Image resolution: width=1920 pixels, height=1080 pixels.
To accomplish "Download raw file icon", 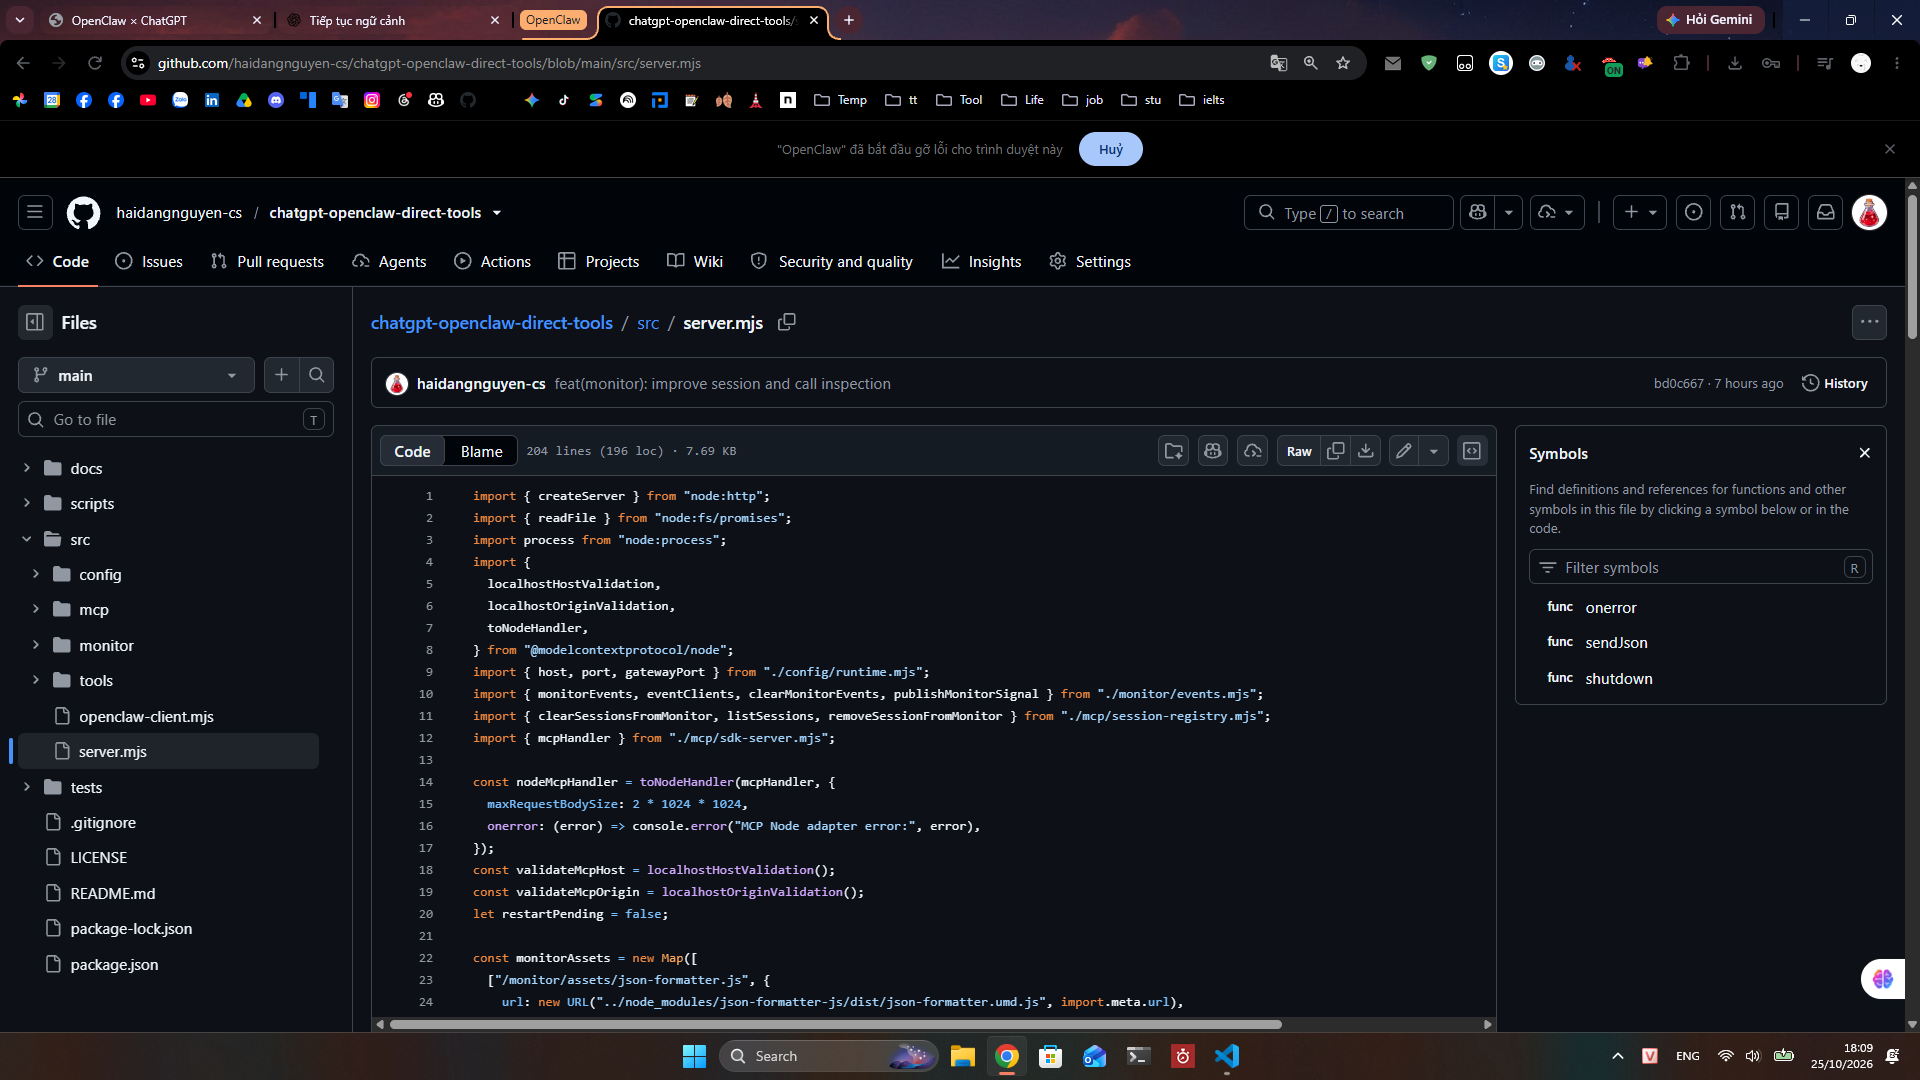I will [x=1366, y=451].
